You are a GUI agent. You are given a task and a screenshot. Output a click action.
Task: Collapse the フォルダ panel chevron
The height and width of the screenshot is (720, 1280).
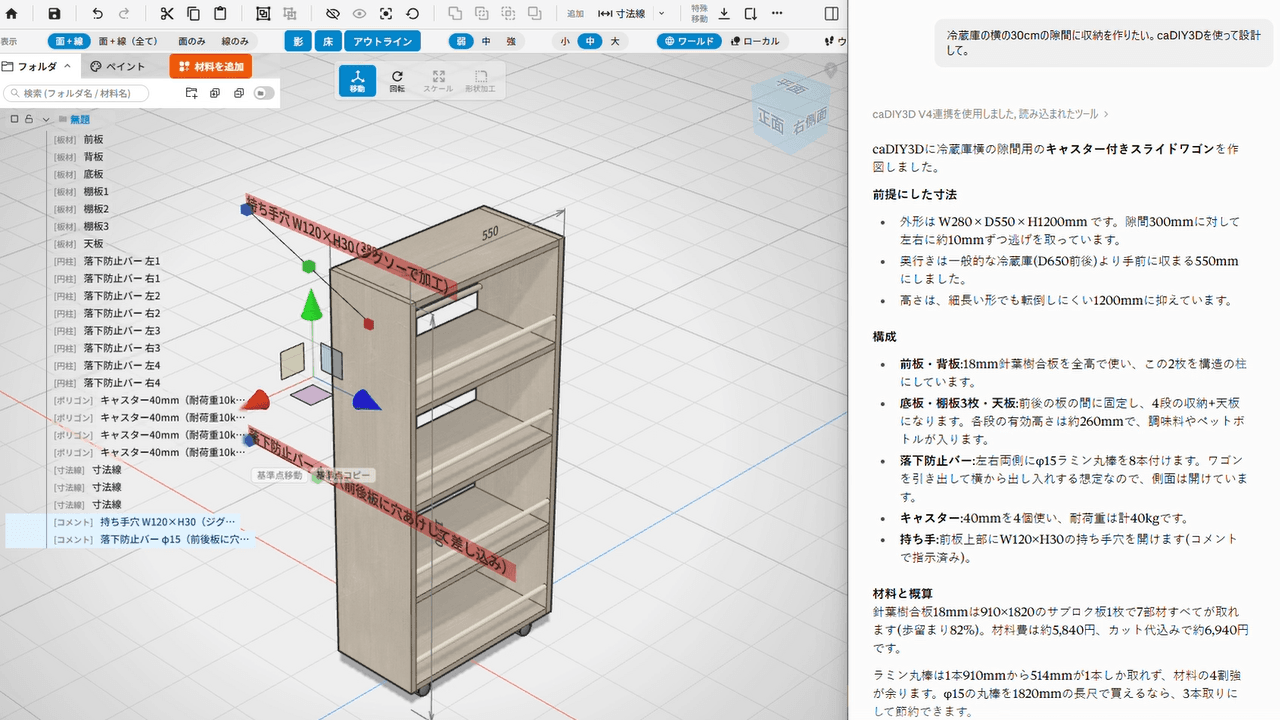68,67
